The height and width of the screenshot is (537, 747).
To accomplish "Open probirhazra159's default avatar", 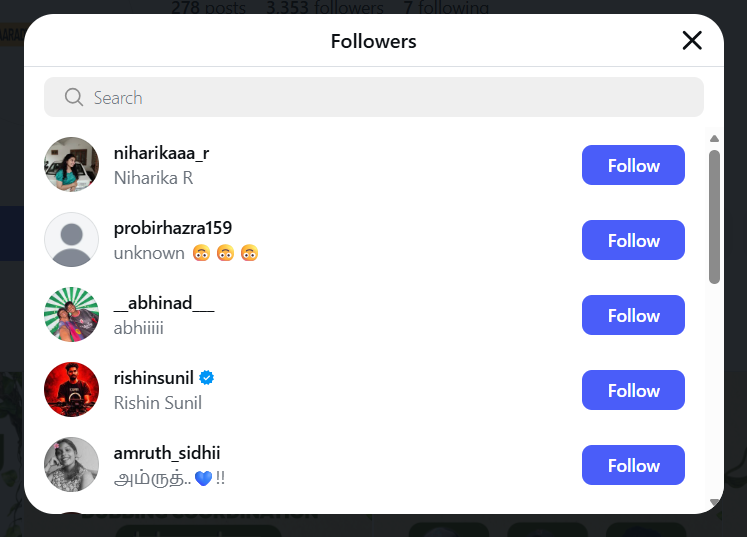I will point(72,240).
